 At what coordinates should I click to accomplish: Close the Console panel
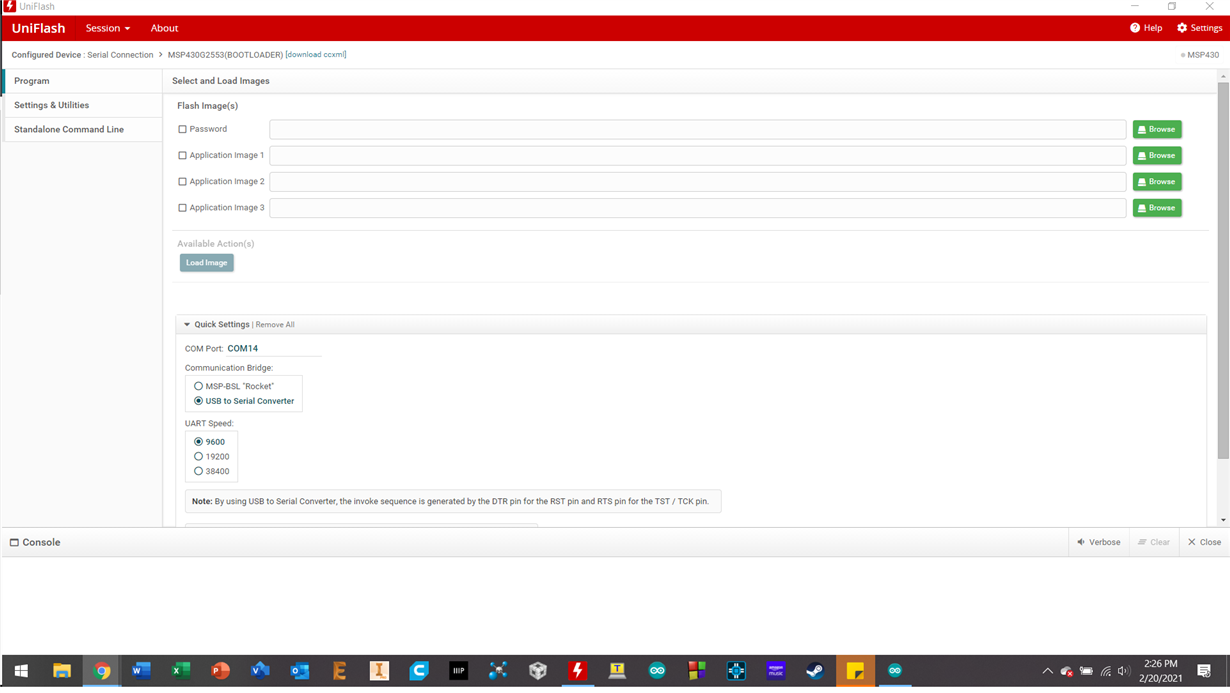[1204, 542]
